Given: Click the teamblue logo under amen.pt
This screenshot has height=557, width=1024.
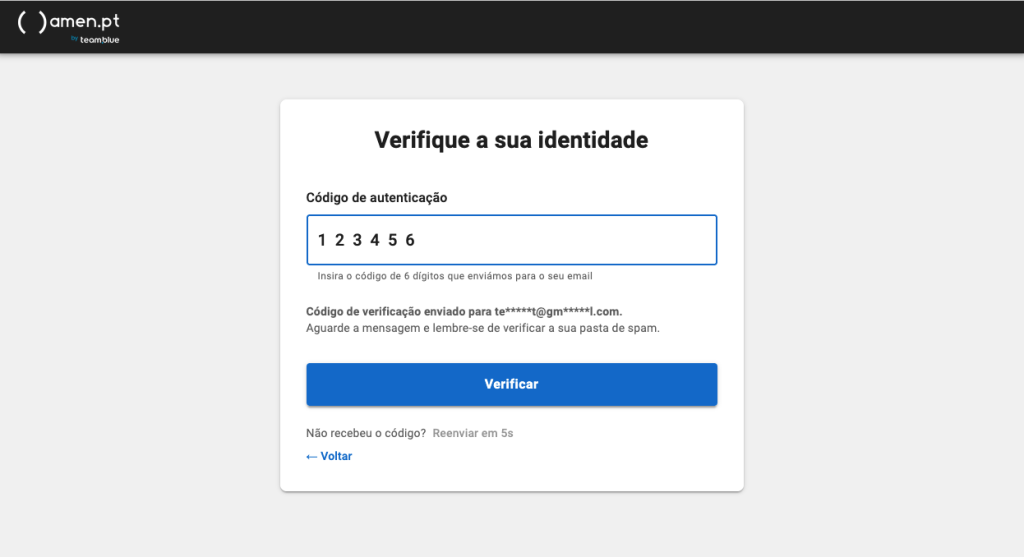Looking at the screenshot, I should click(94, 40).
